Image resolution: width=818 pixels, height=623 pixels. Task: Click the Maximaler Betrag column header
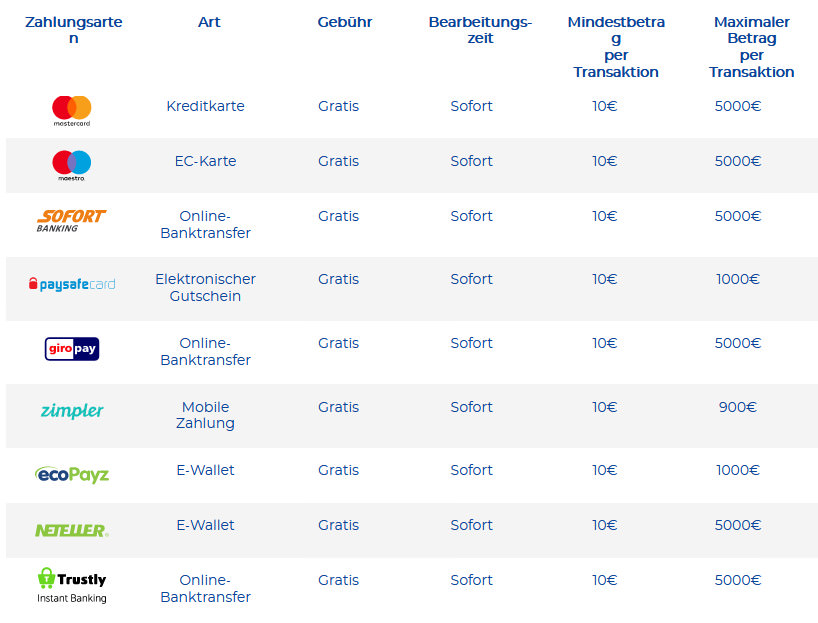coord(751,47)
